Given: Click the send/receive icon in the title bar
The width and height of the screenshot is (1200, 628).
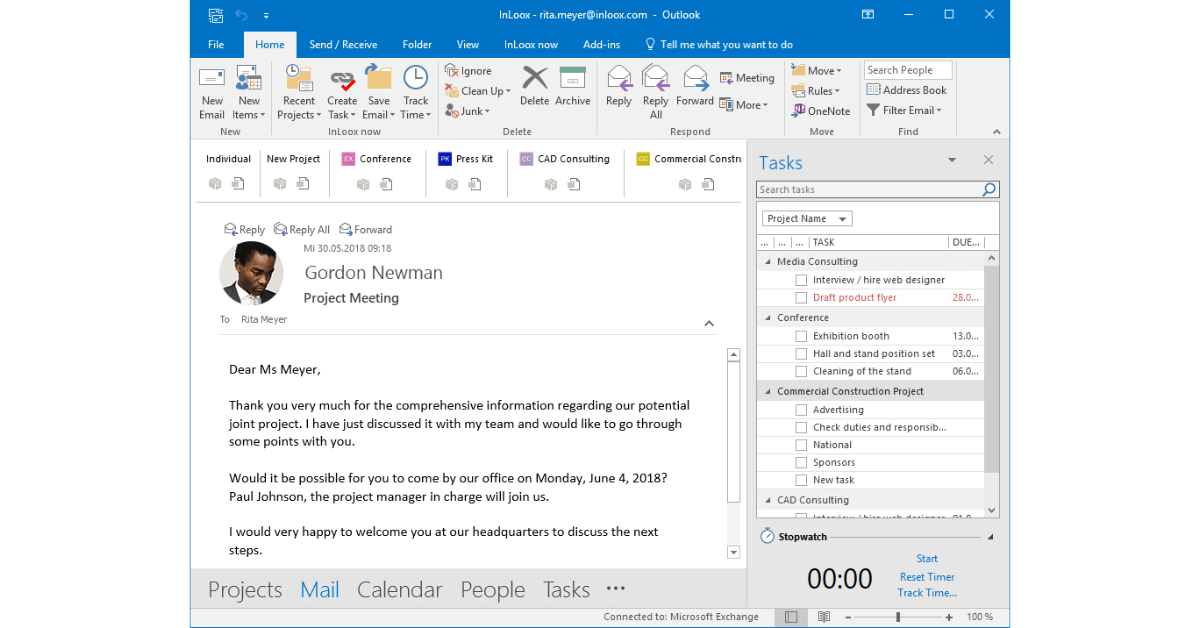Looking at the screenshot, I should tap(215, 15).
